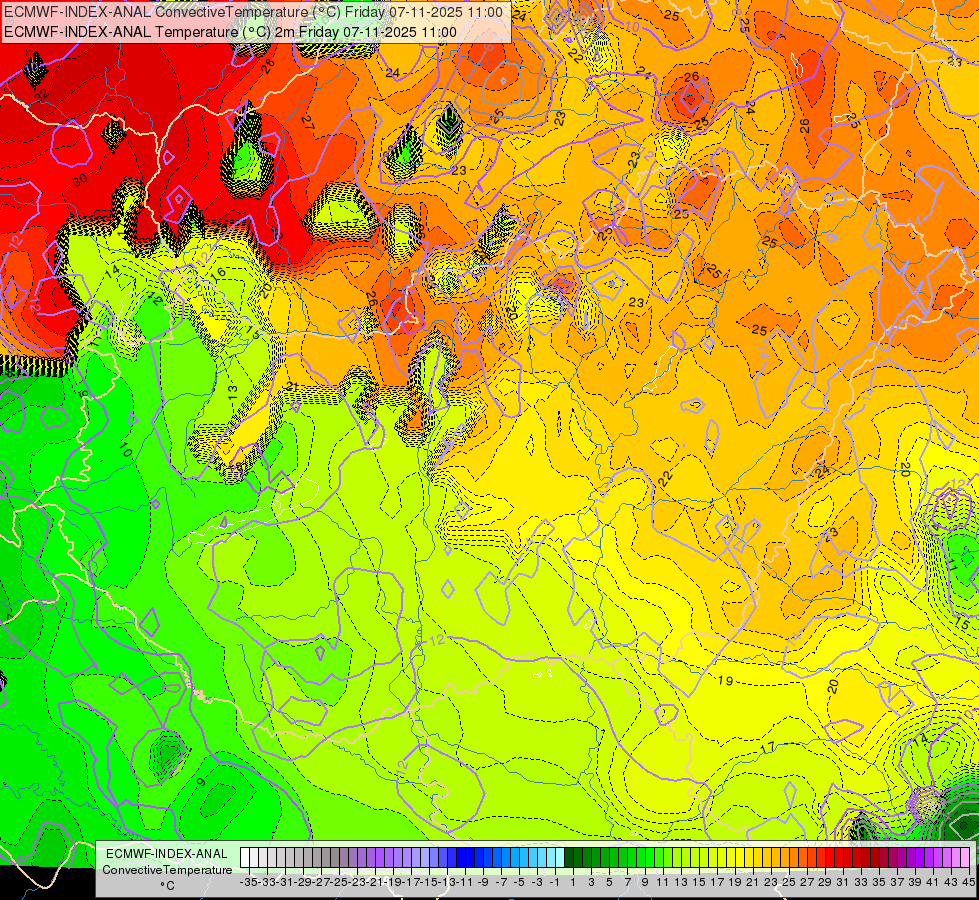979x900 pixels.
Task: Click legend scale value '29'
Action: click(x=824, y=882)
